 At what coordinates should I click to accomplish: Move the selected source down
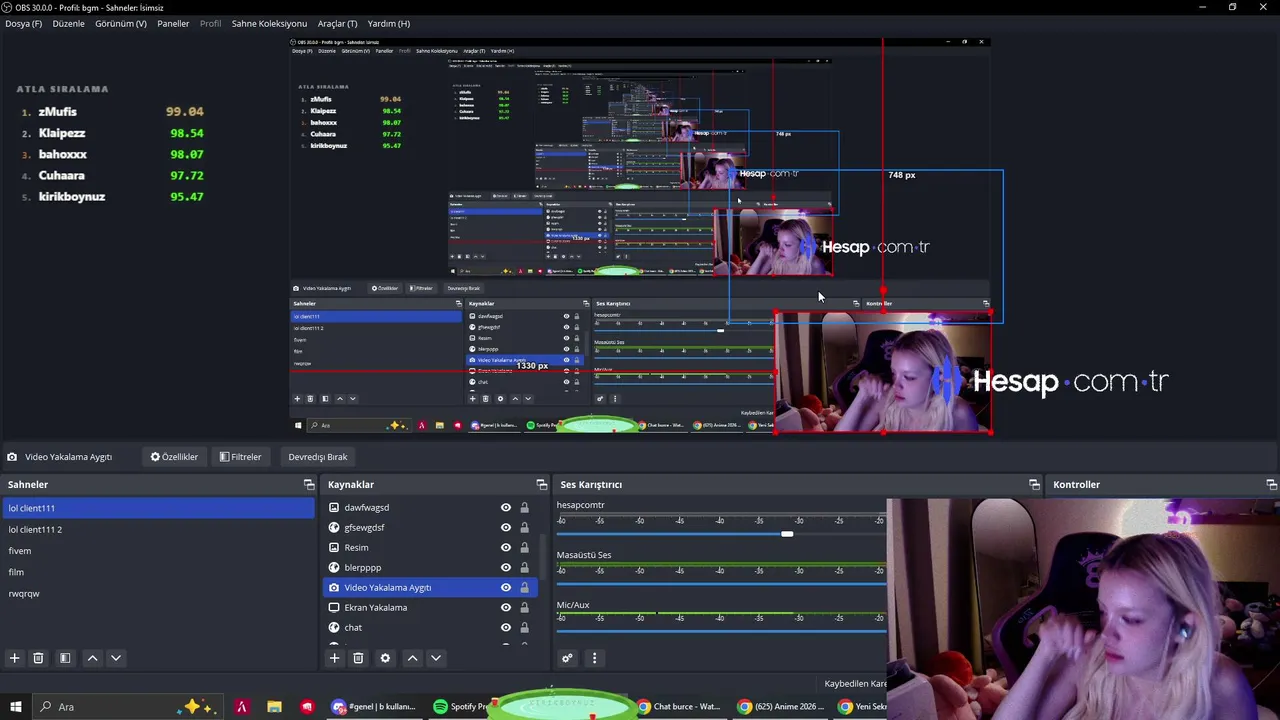tap(435, 658)
